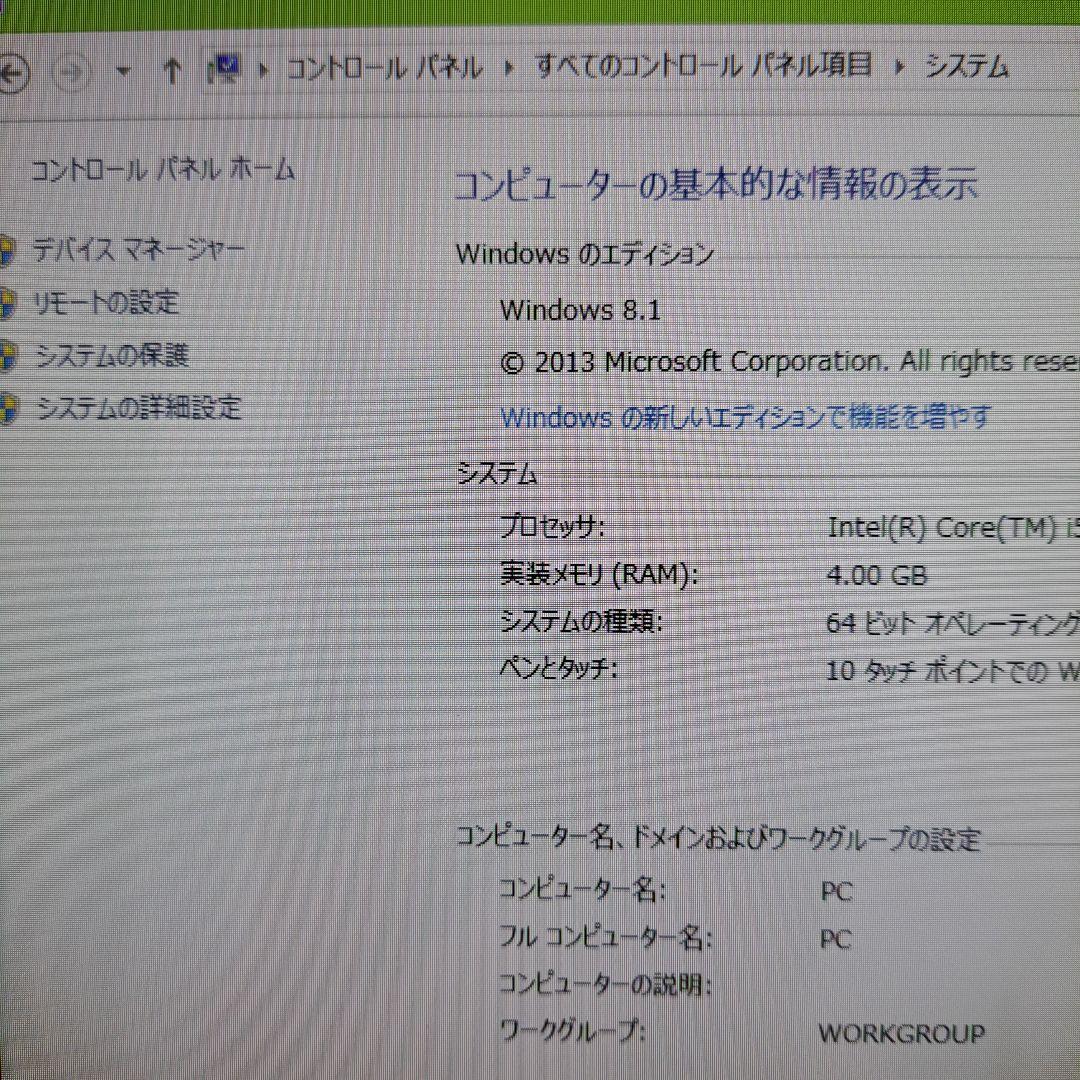Open the recent locations dropdown arrow
This screenshot has height=1080, width=1080.
click(123, 70)
